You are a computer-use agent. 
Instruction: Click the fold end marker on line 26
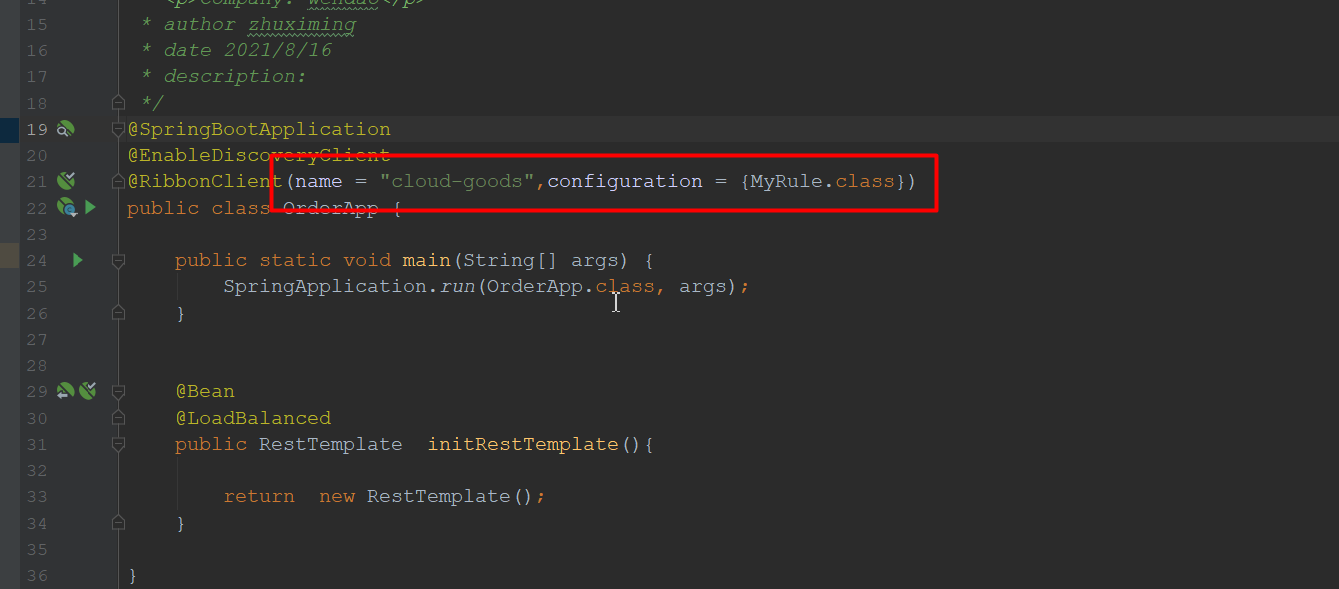tap(118, 313)
